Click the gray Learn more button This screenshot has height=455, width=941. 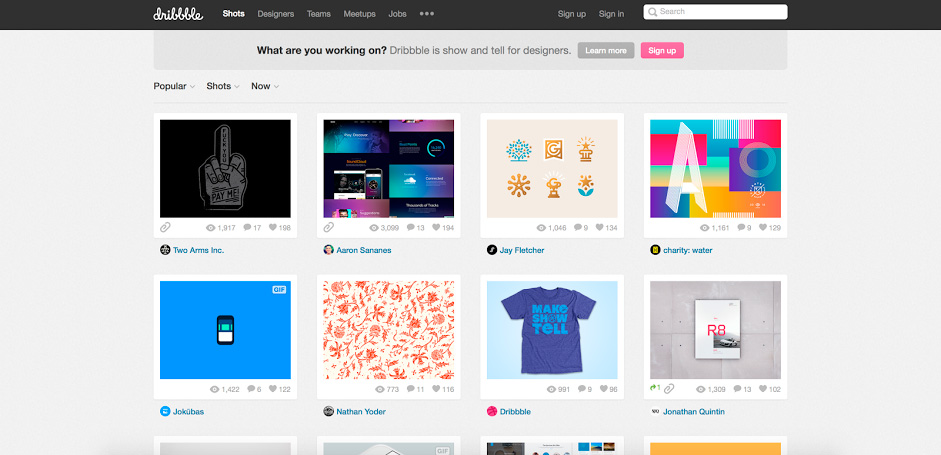pos(606,50)
